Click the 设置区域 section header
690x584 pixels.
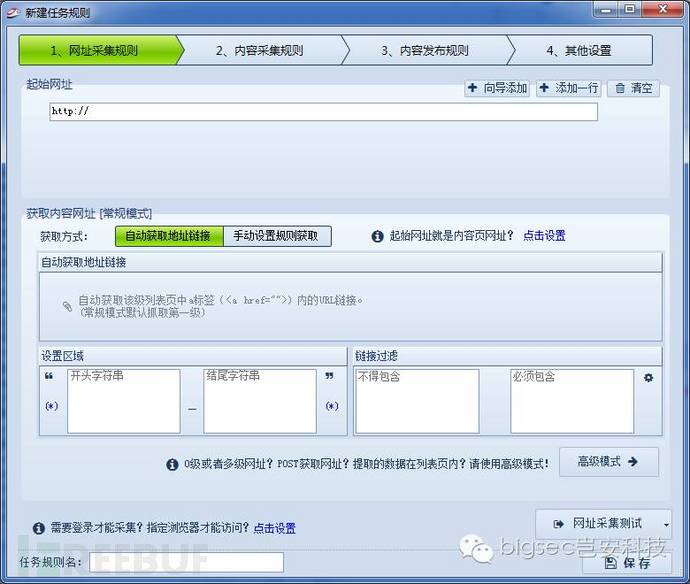coord(193,356)
